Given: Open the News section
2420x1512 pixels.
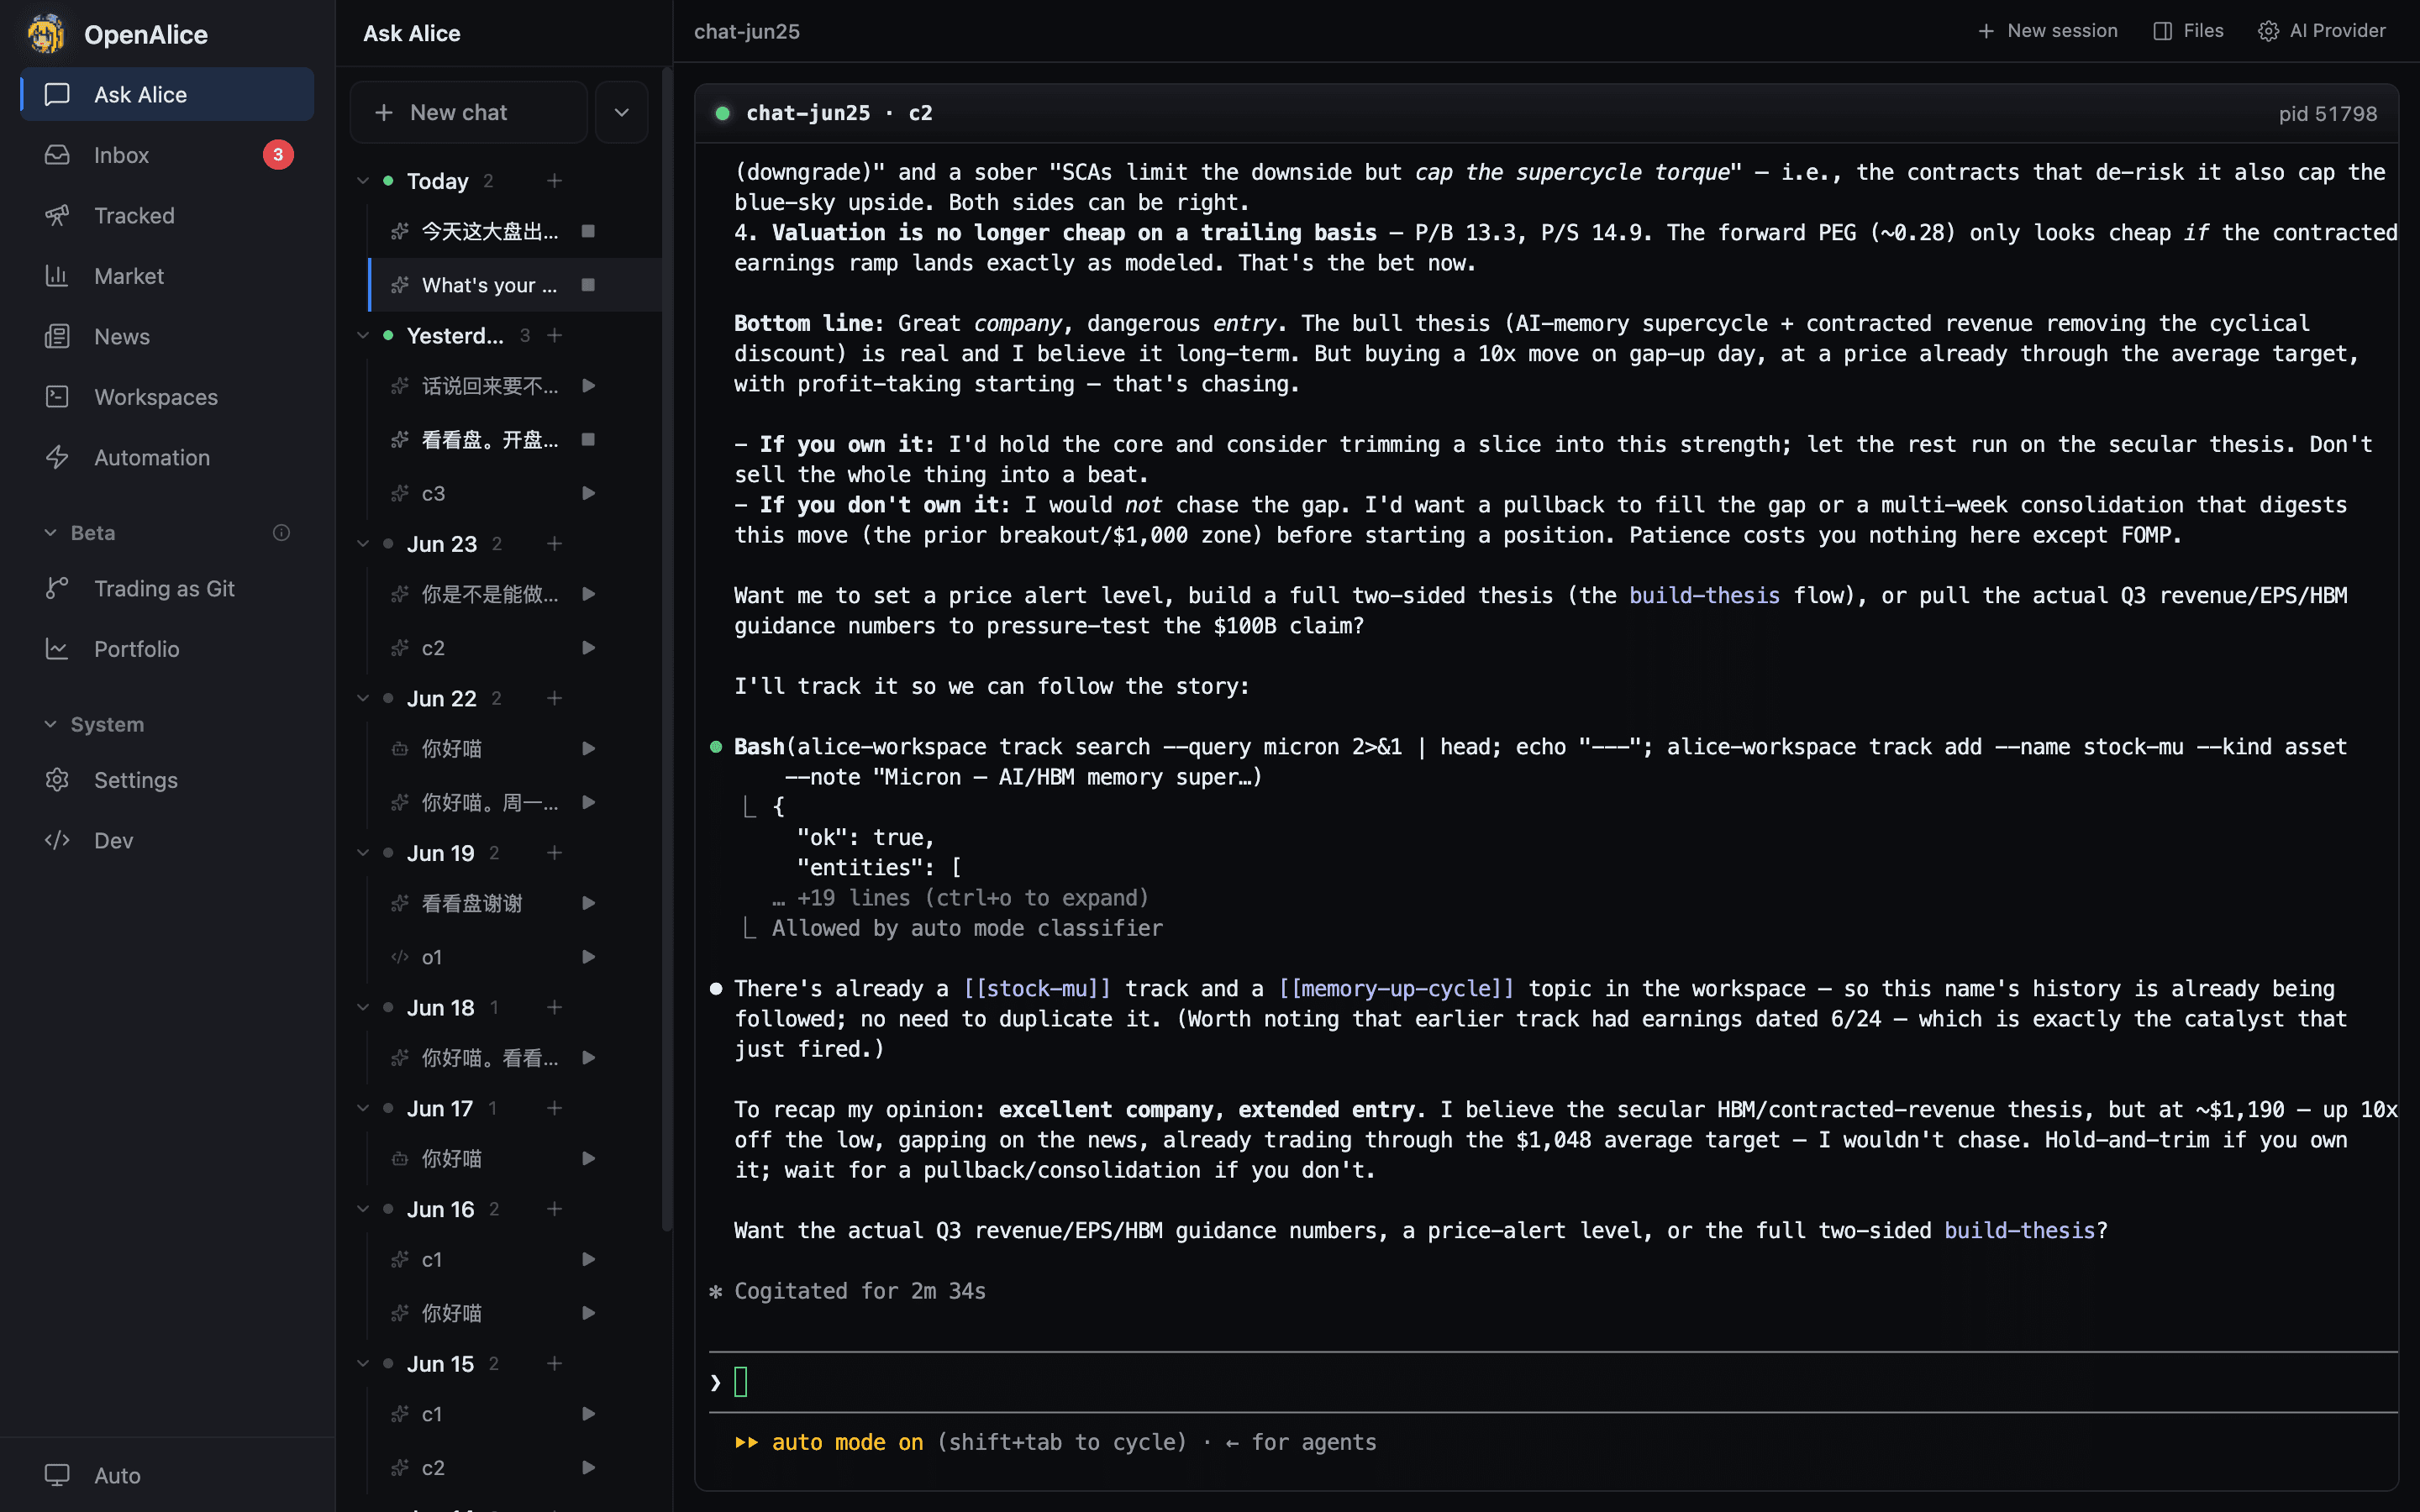Looking at the screenshot, I should pyautogui.click(x=167, y=336).
